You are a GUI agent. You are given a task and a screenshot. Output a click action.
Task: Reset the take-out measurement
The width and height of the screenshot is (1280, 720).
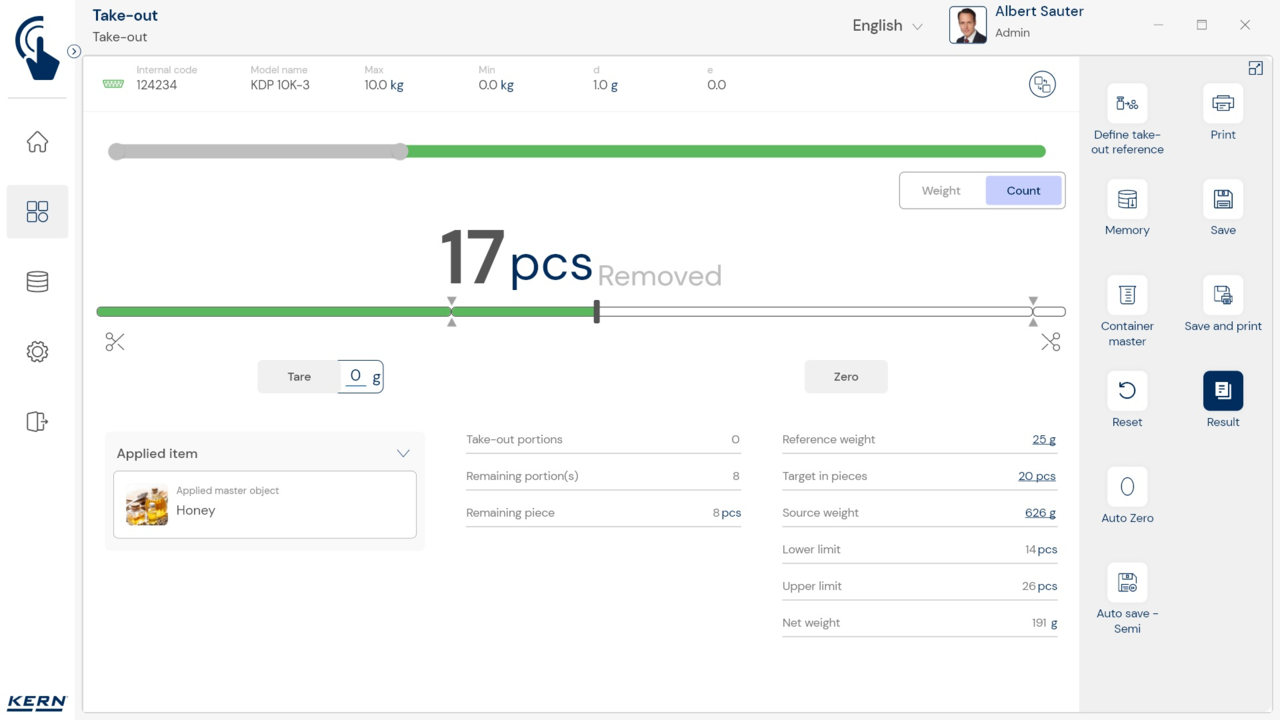tap(1127, 391)
